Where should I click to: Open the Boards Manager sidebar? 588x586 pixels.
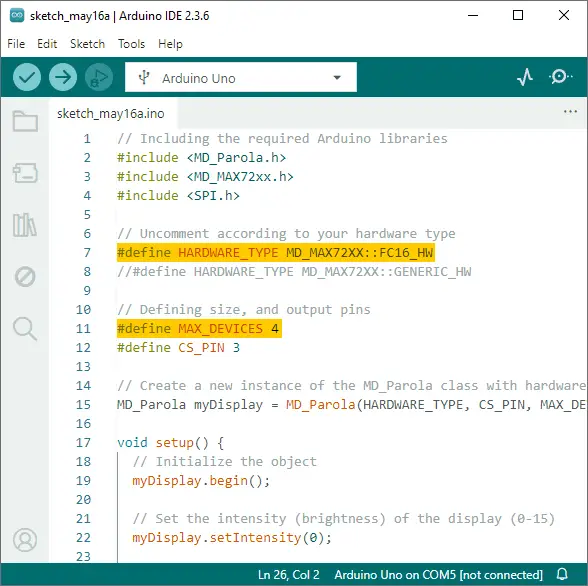tap(25, 173)
